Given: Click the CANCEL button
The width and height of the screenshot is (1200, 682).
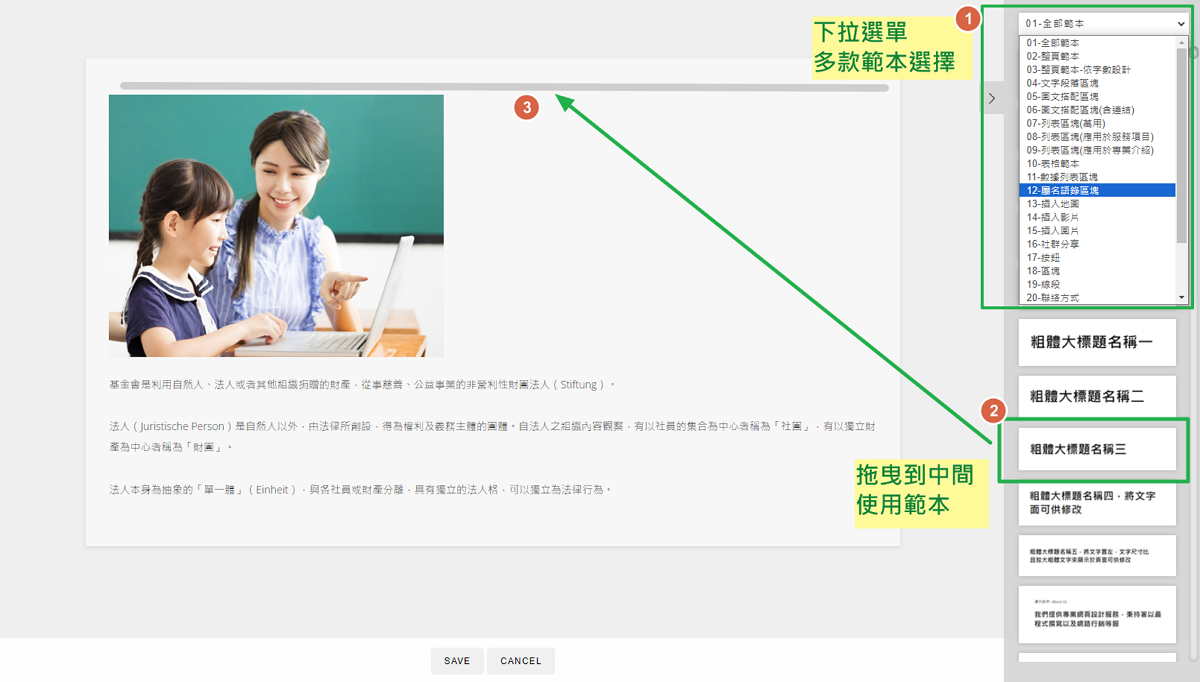Looking at the screenshot, I should (x=521, y=661).
